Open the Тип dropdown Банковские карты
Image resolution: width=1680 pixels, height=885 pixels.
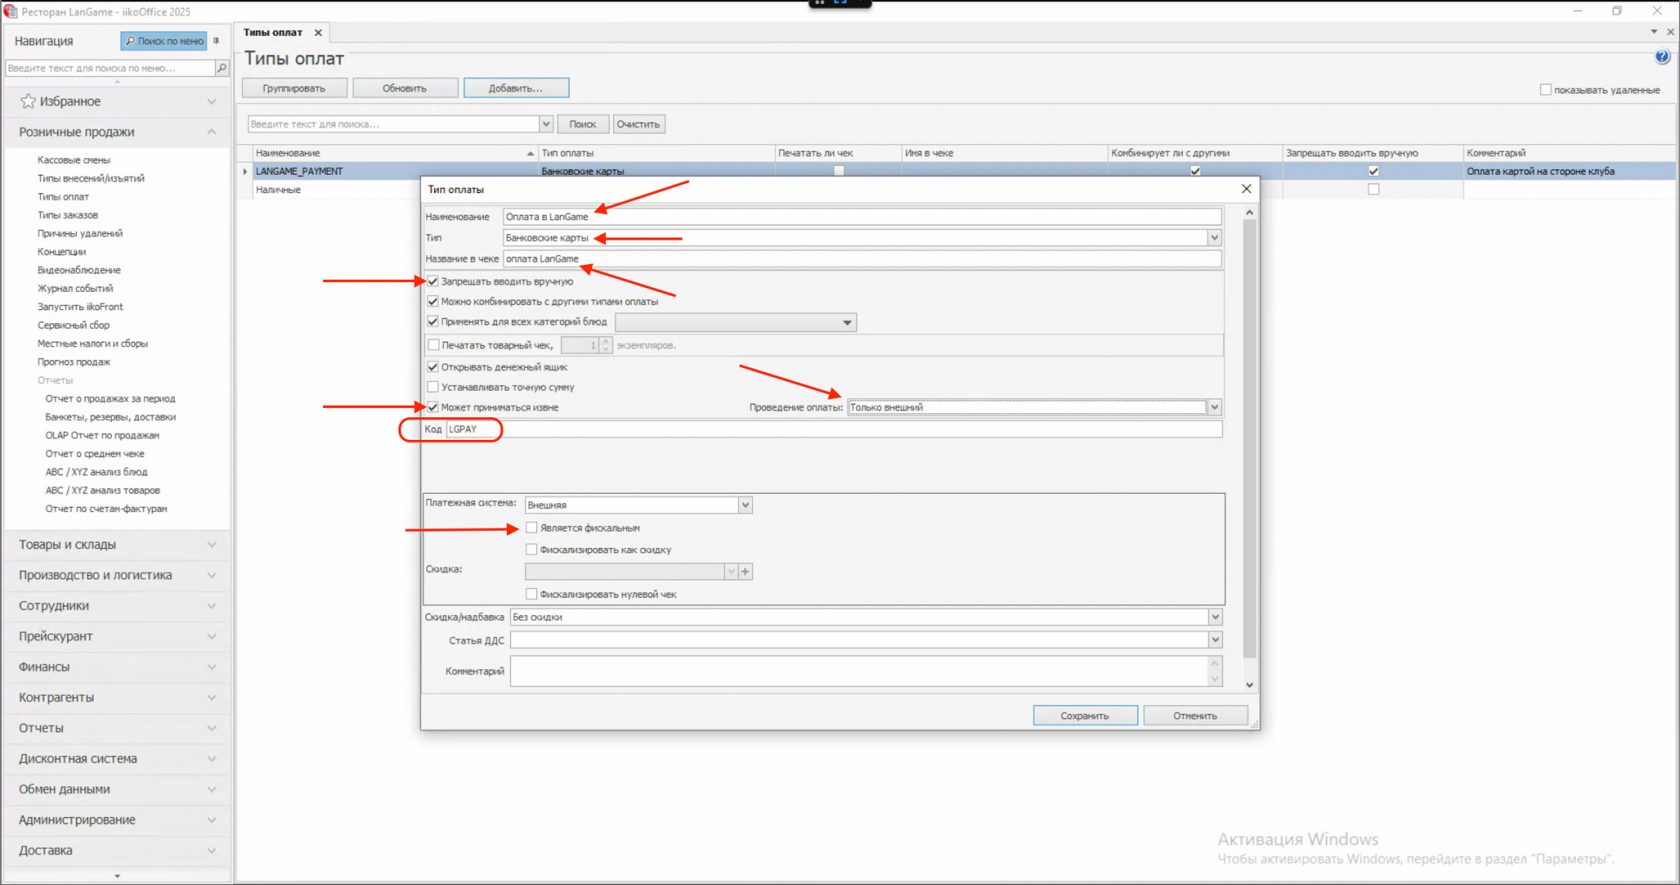tap(1214, 238)
